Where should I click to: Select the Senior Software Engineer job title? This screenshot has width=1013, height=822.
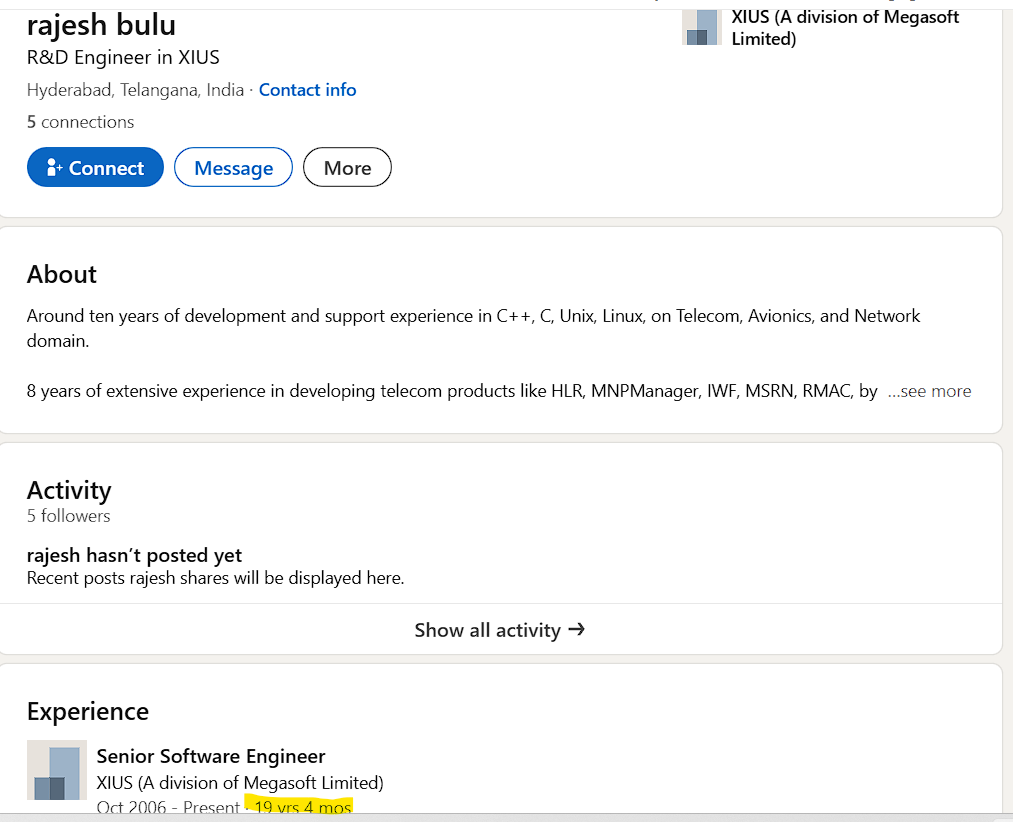(x=211, y=756)
